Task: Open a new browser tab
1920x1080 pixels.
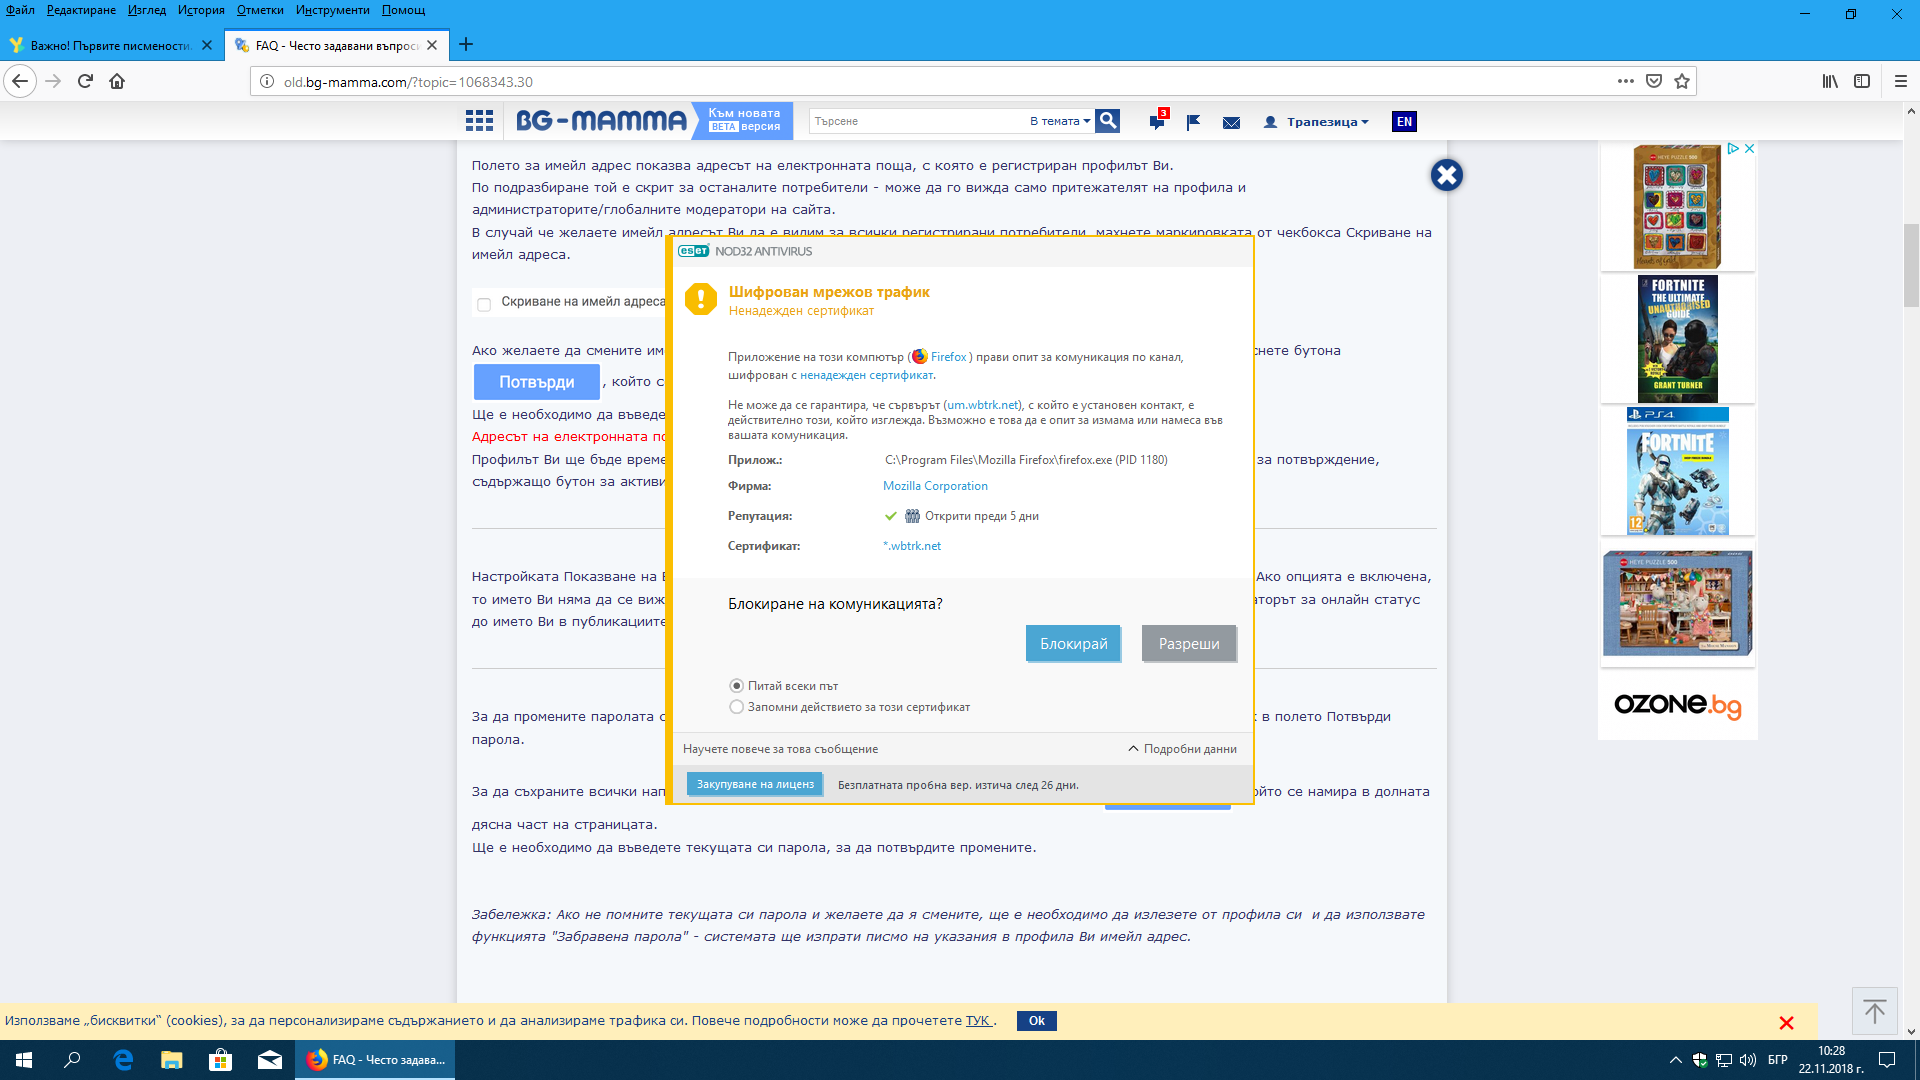Action: click(x=466, y=44)
